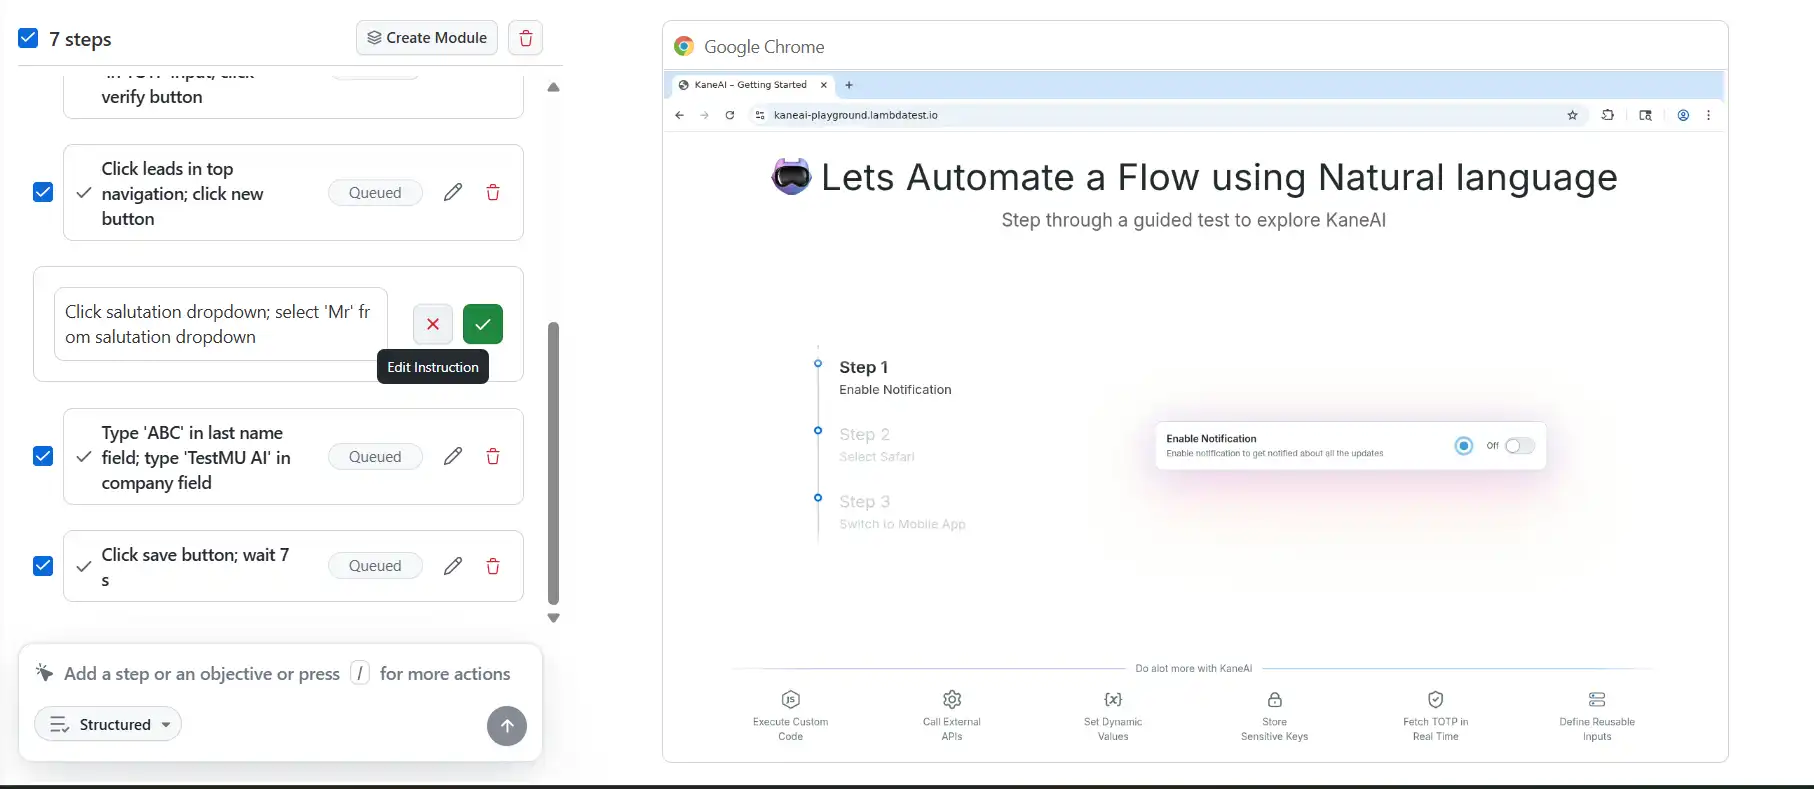Click the KaneAI mascot logo in heading

(791, 177)
